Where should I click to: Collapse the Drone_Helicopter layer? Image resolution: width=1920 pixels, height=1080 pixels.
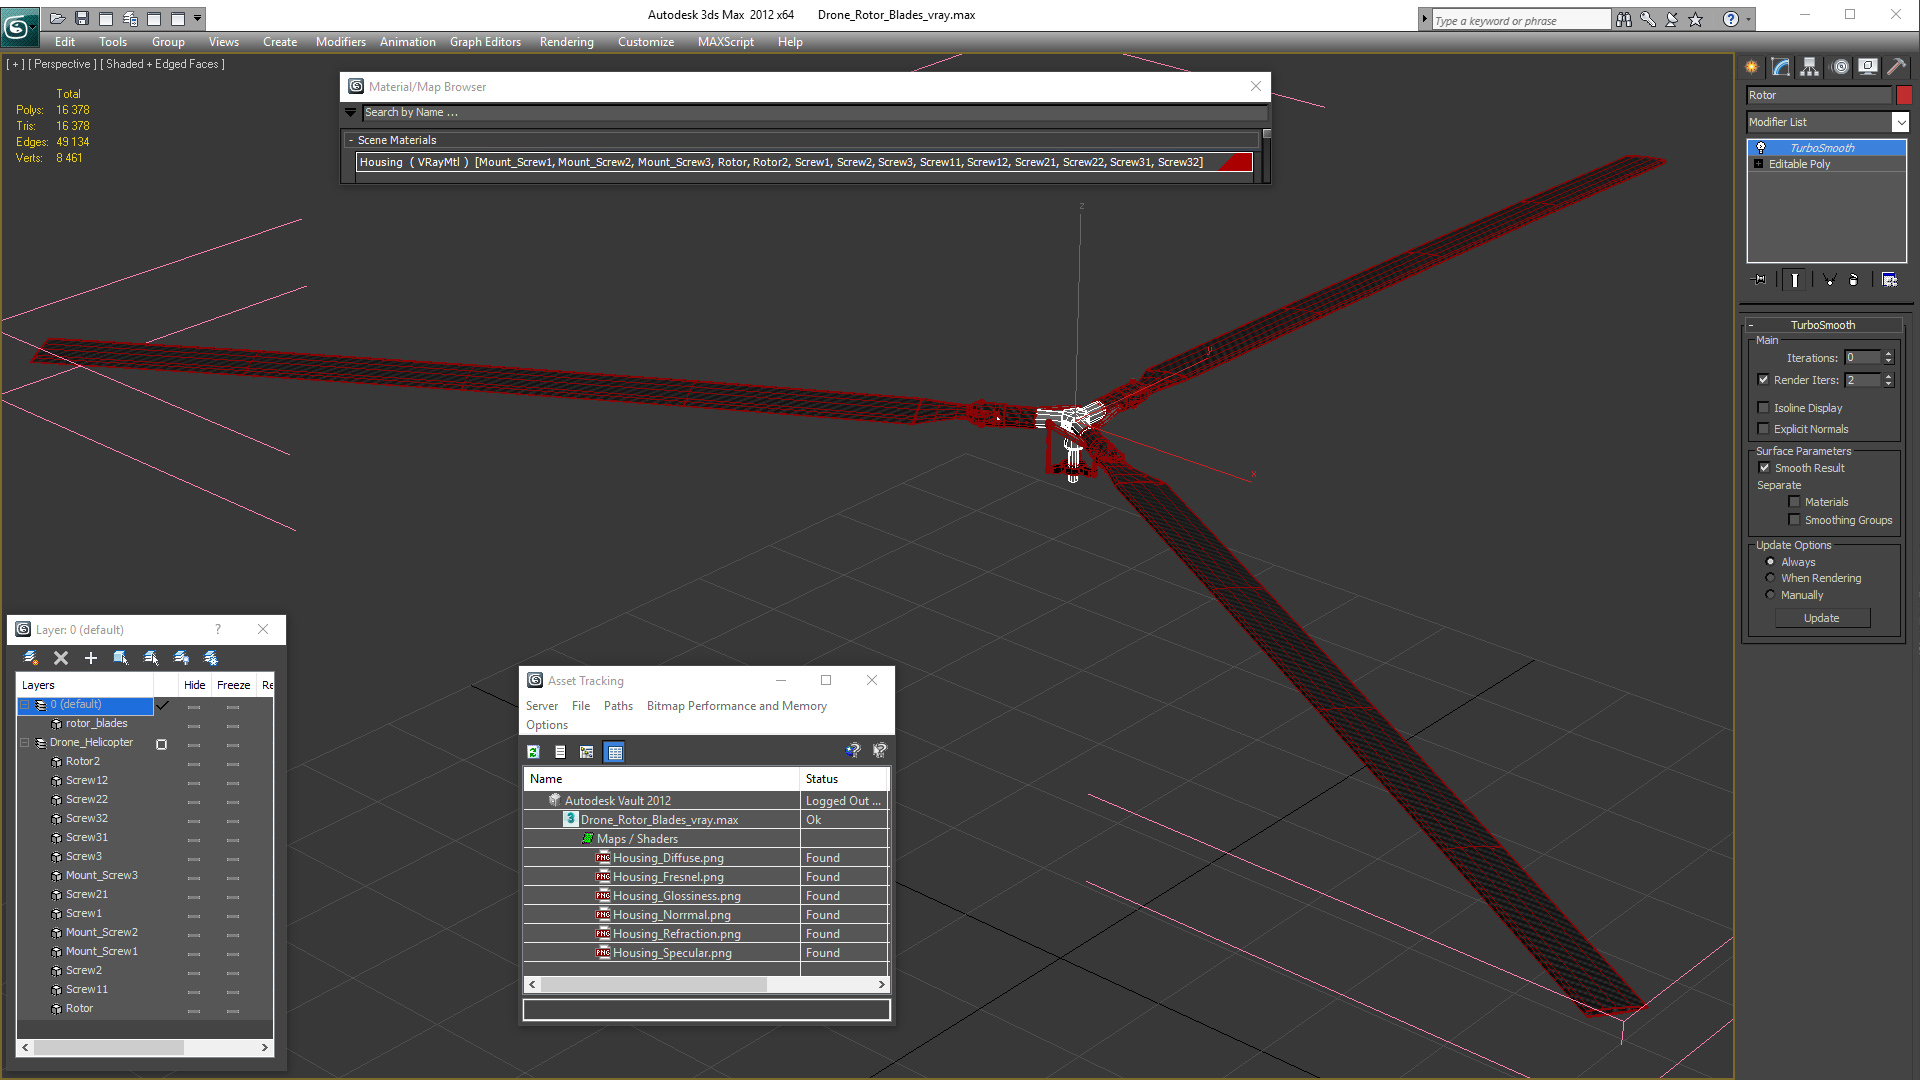tap(25, 743)
